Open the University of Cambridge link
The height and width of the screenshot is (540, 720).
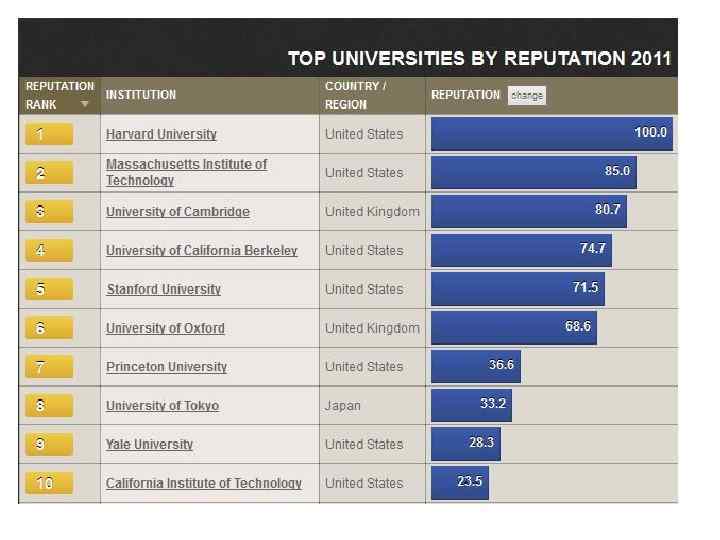coord(178,212)
